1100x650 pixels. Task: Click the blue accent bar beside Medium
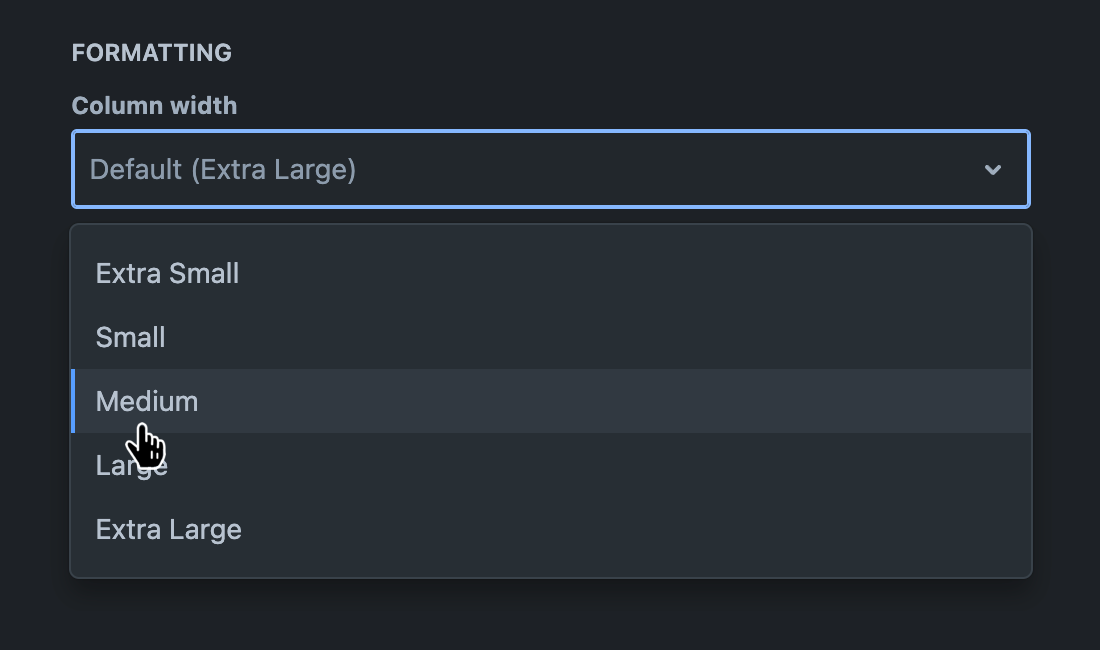[73, 401]
